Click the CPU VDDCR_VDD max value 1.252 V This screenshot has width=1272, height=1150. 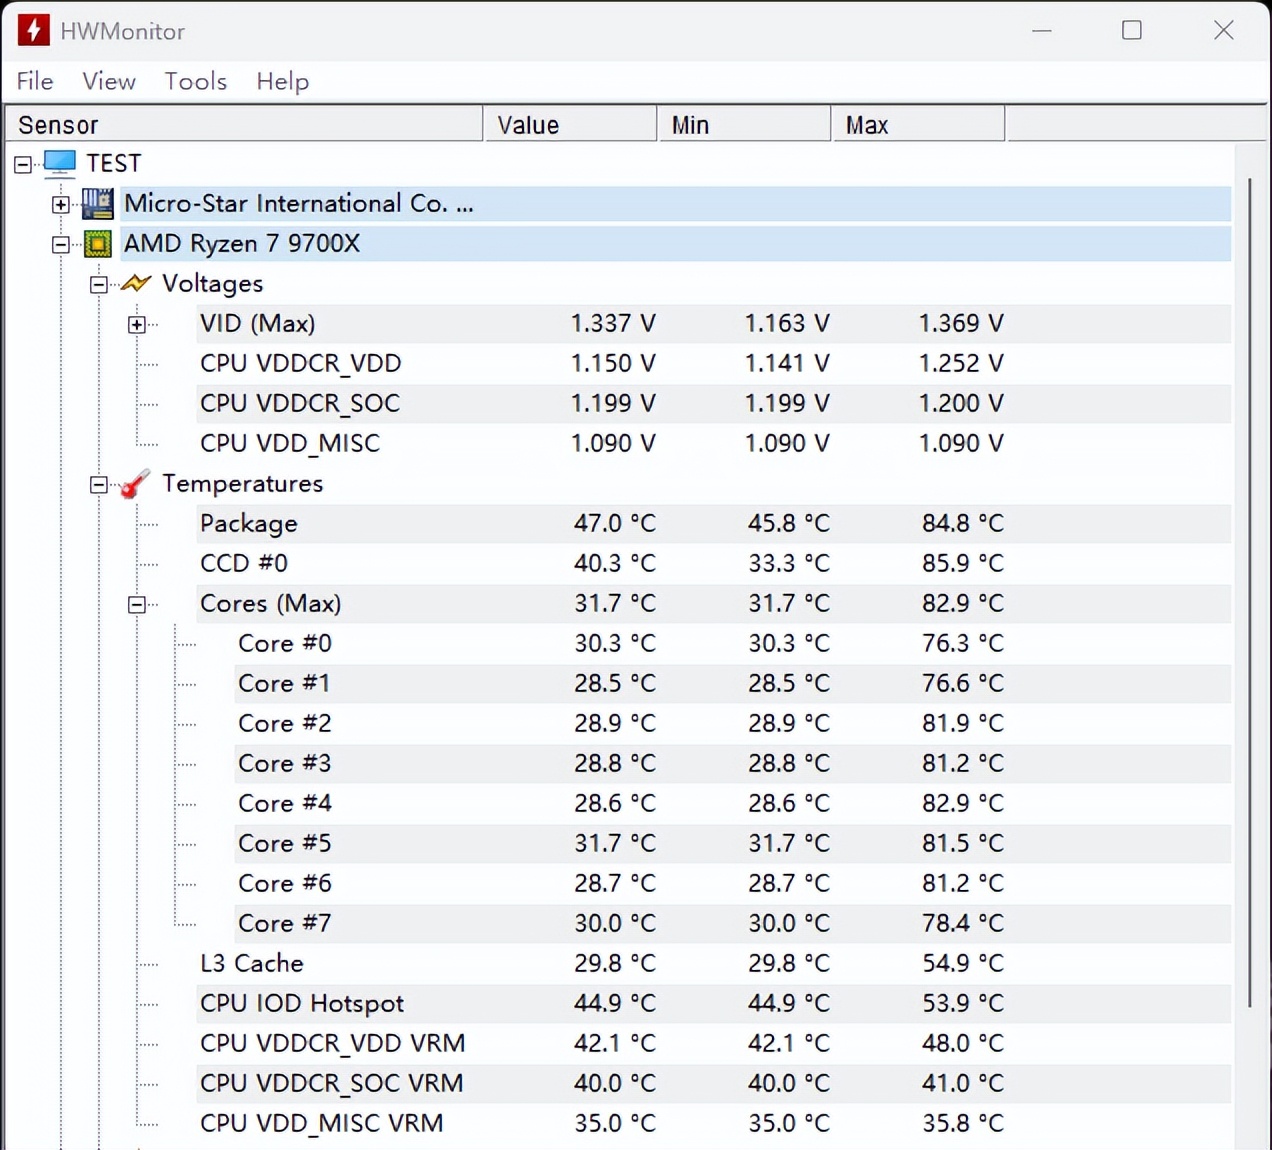click(961, 364)
